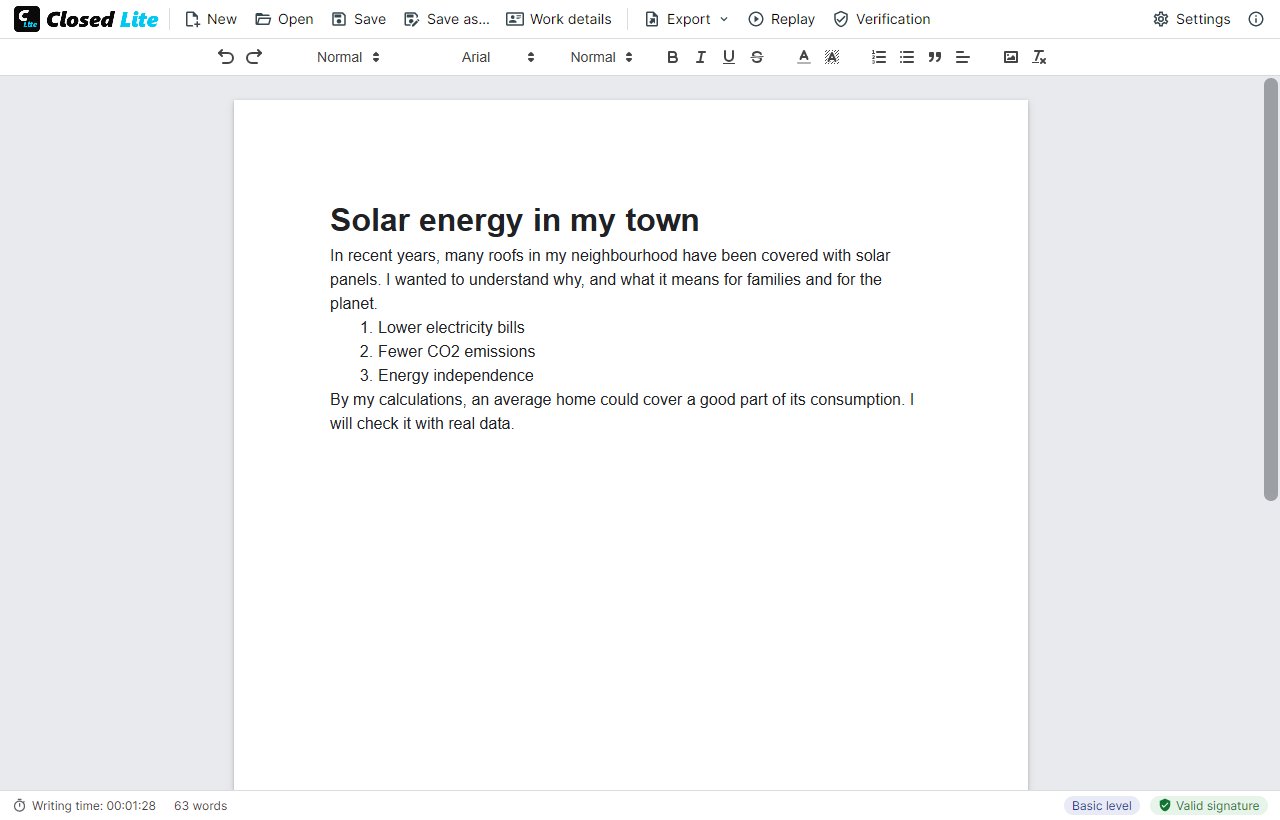Image resolution: width=1280 pixels, height=820 pixels.
Task: Start the Replay of writing
Action: click(x=782, y=19)
